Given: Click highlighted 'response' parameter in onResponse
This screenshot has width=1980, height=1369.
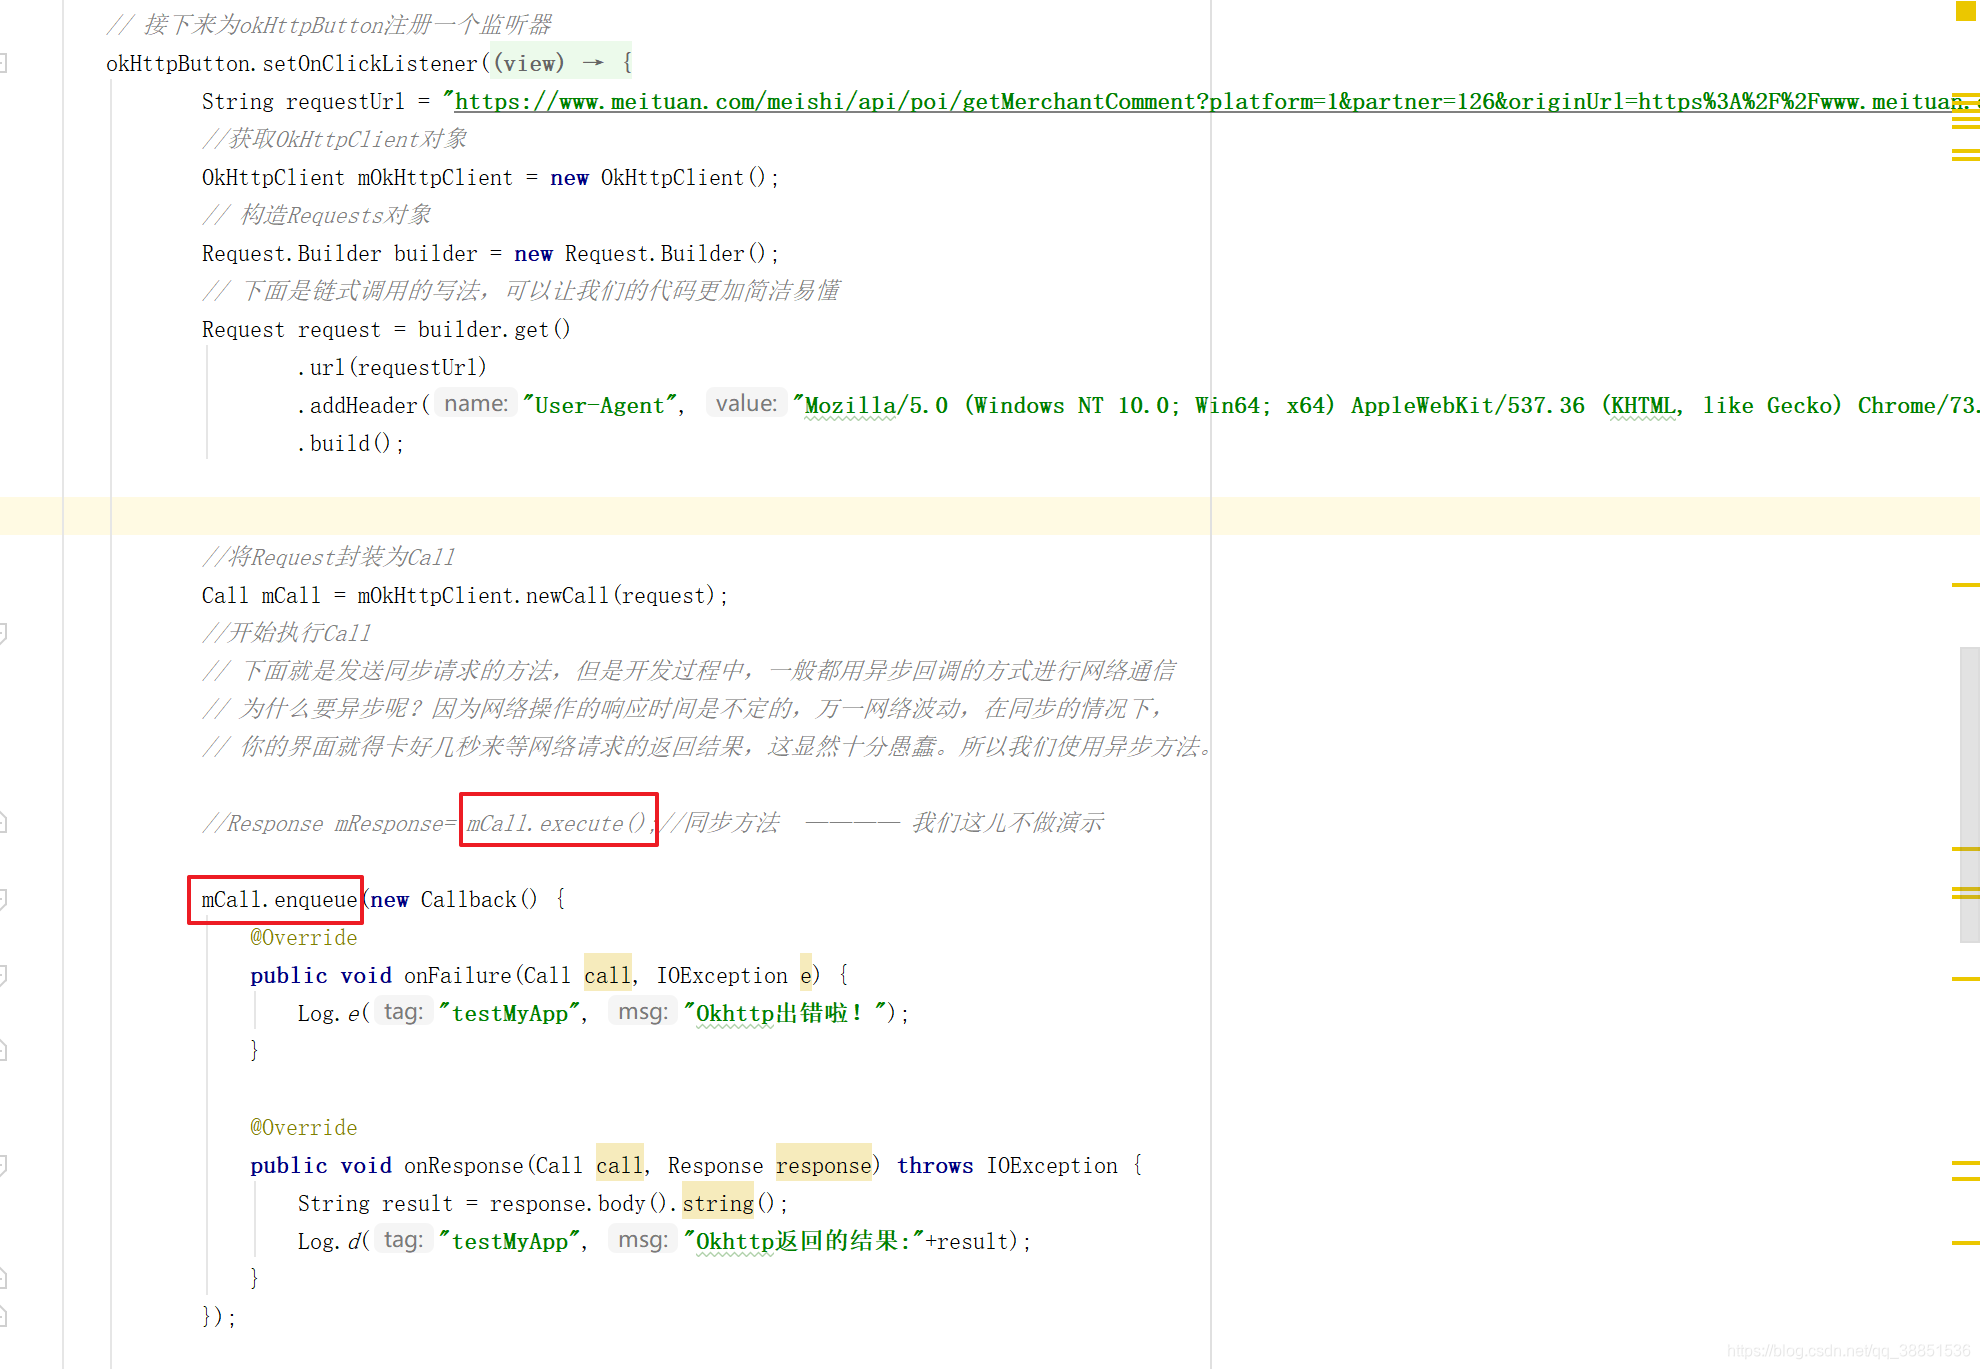Looking at the screenshot, I should point(823,1166).
